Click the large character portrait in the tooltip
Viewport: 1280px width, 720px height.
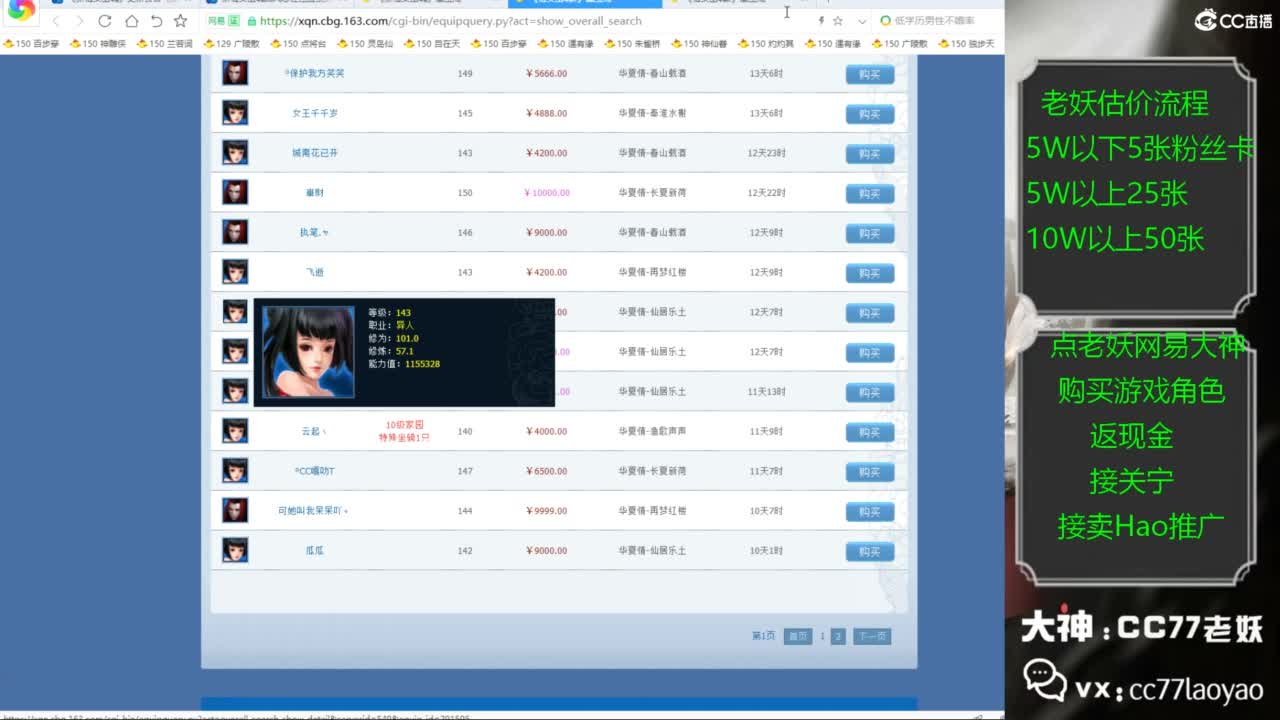[x=308, y=352]
